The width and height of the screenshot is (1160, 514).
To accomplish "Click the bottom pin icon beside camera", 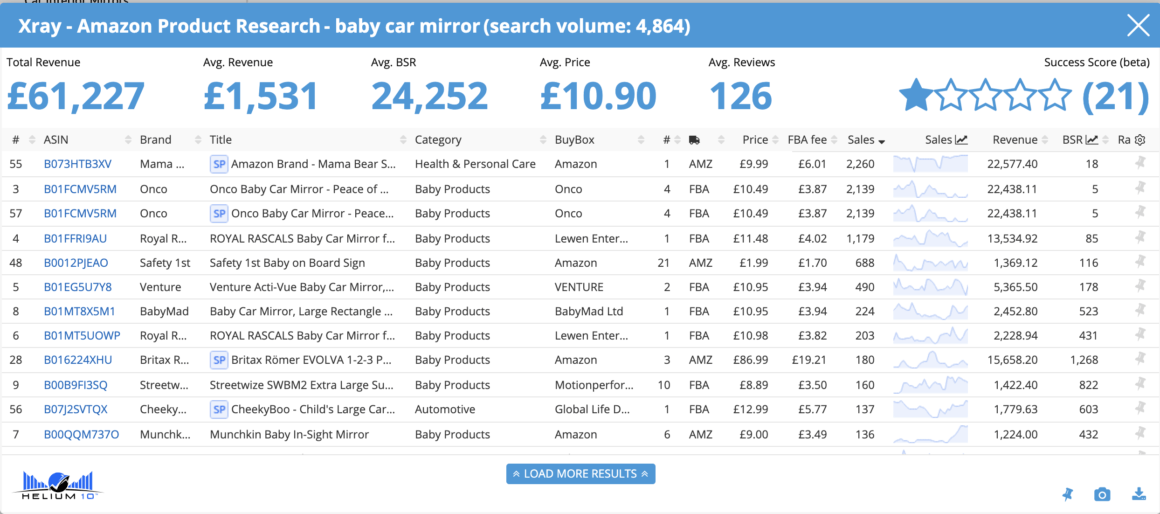I will click(1067, 494).
